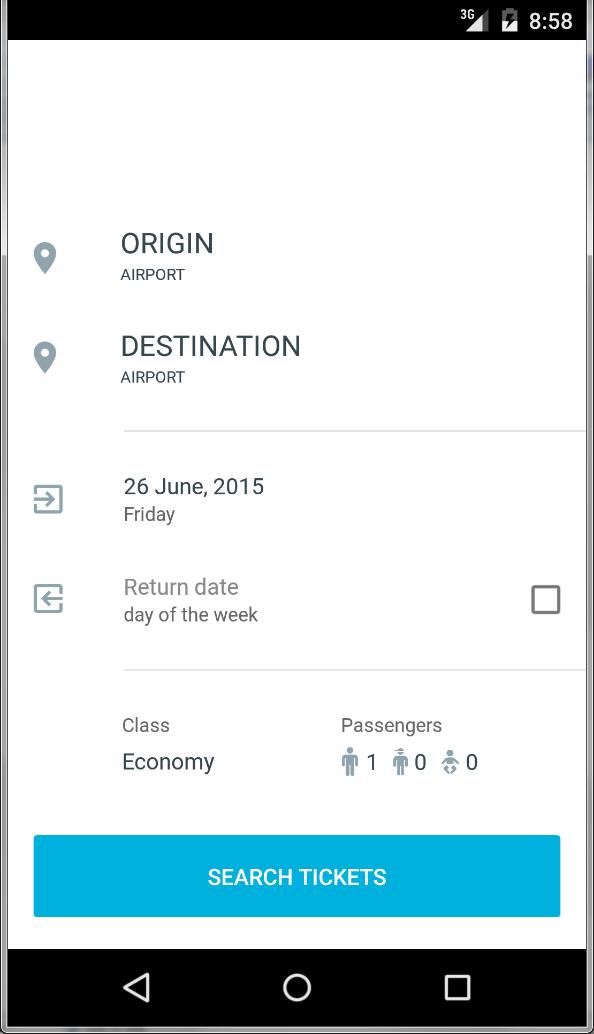Click the destination location pin icon
Image resolution: width=594 pixels, height=1034 pixels.
coord(44,356)
